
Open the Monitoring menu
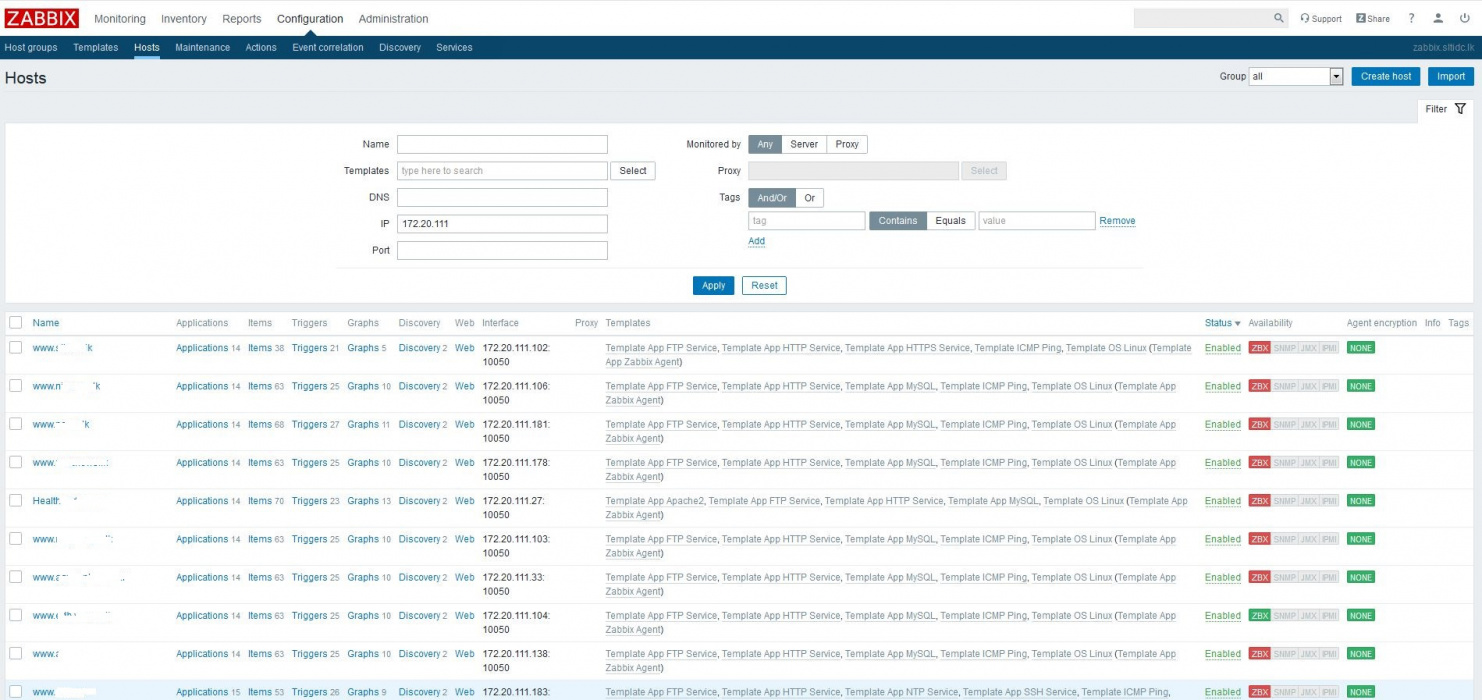pos(120,18)
